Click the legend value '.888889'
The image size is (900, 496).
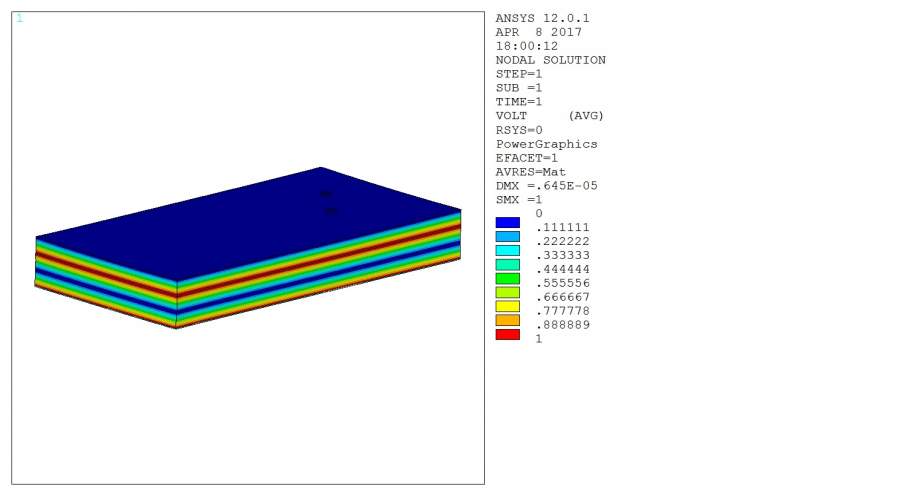[x=562, y=324]
